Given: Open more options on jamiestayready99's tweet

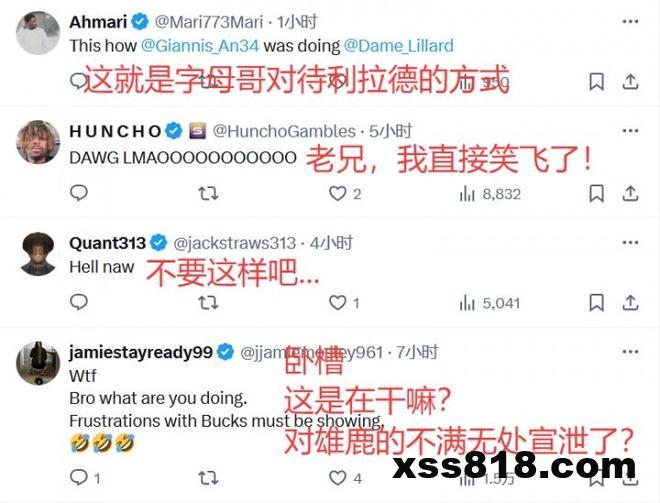Looking at the screenshot, I should [630, 352].
